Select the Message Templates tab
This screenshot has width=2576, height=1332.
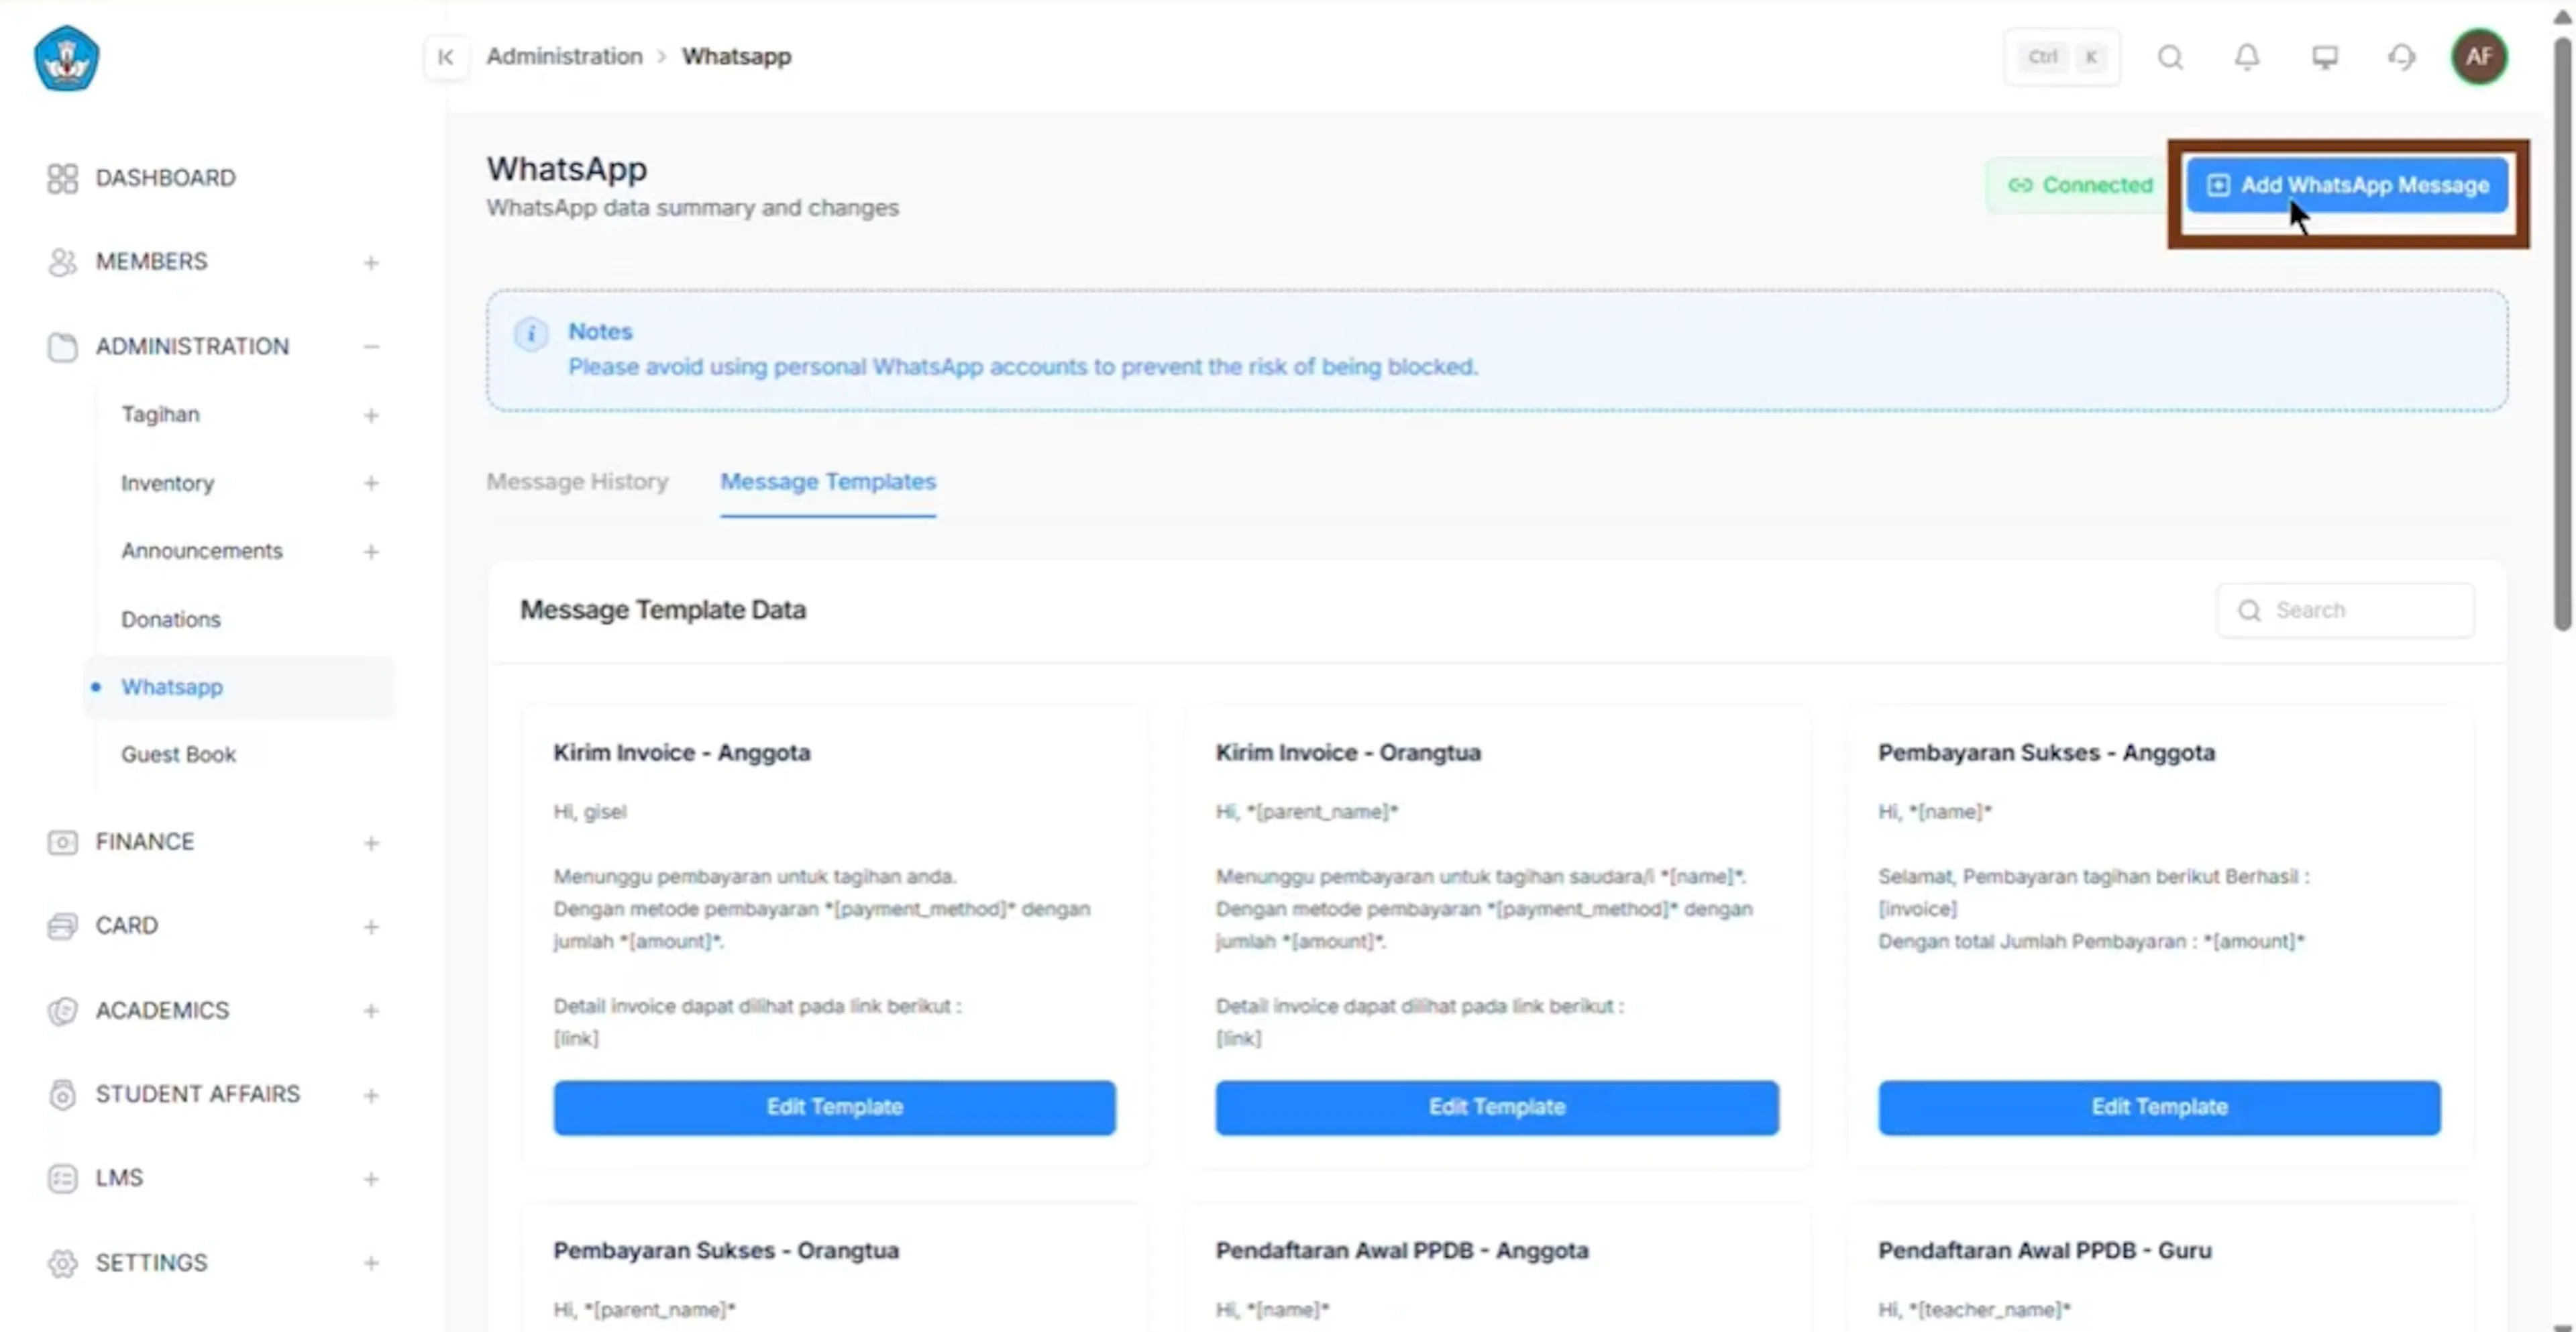[828, 482]
